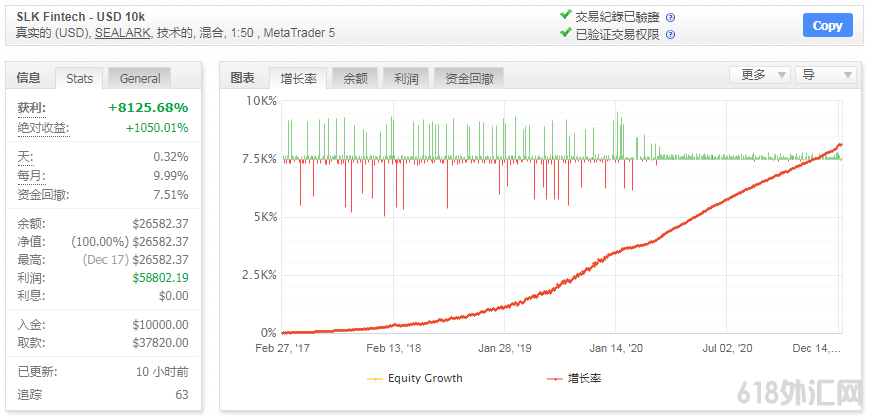Click the $10000.00 deposits value
Screen dimensions: 870x417
point(160,325)
